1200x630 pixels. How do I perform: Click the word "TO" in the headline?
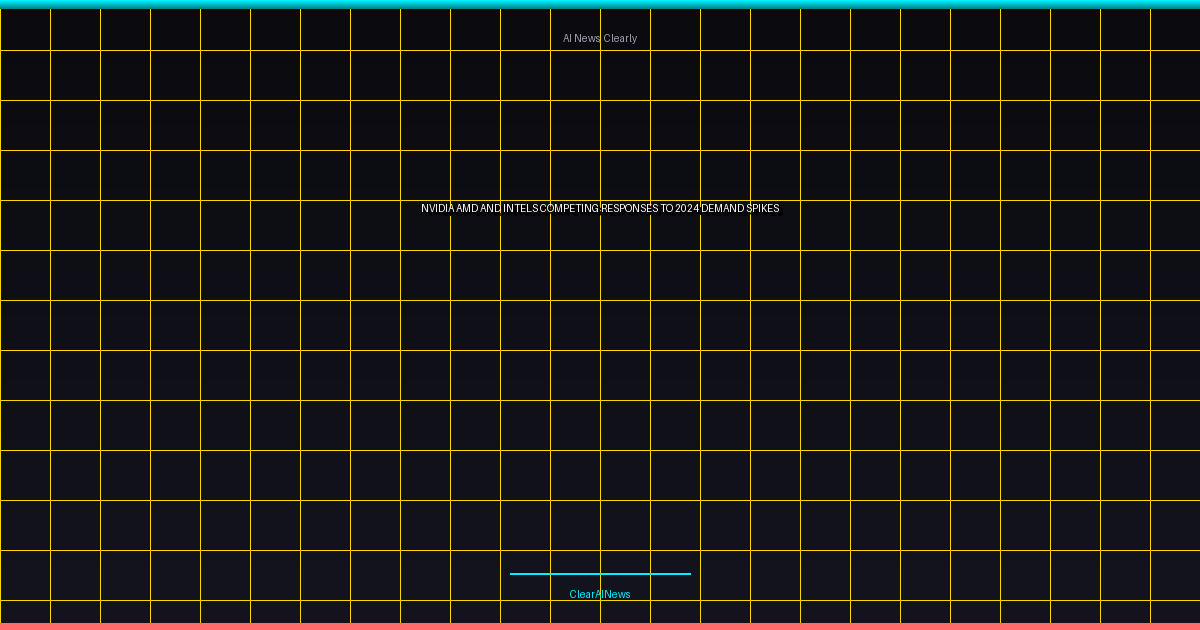(666, 208)
